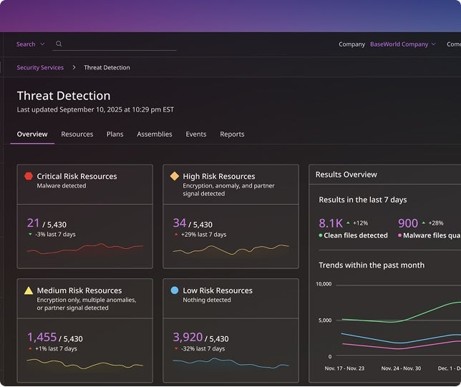Click the Critical Risk sparkline chart
This screenshot has width=461, height=387.
(85, 249)
